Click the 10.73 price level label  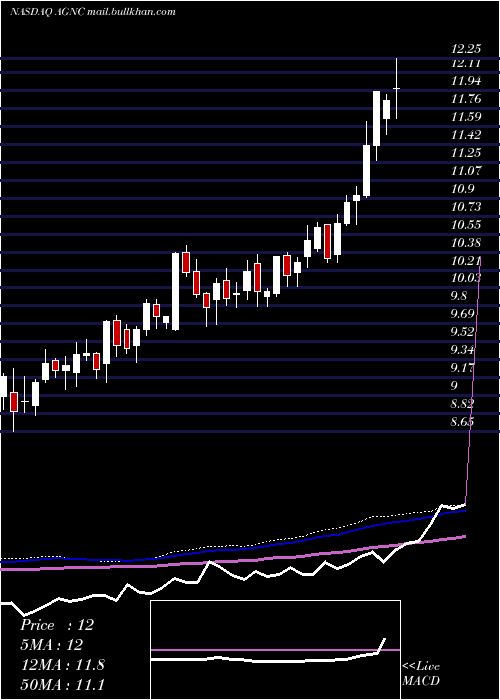tap(466, 207)
